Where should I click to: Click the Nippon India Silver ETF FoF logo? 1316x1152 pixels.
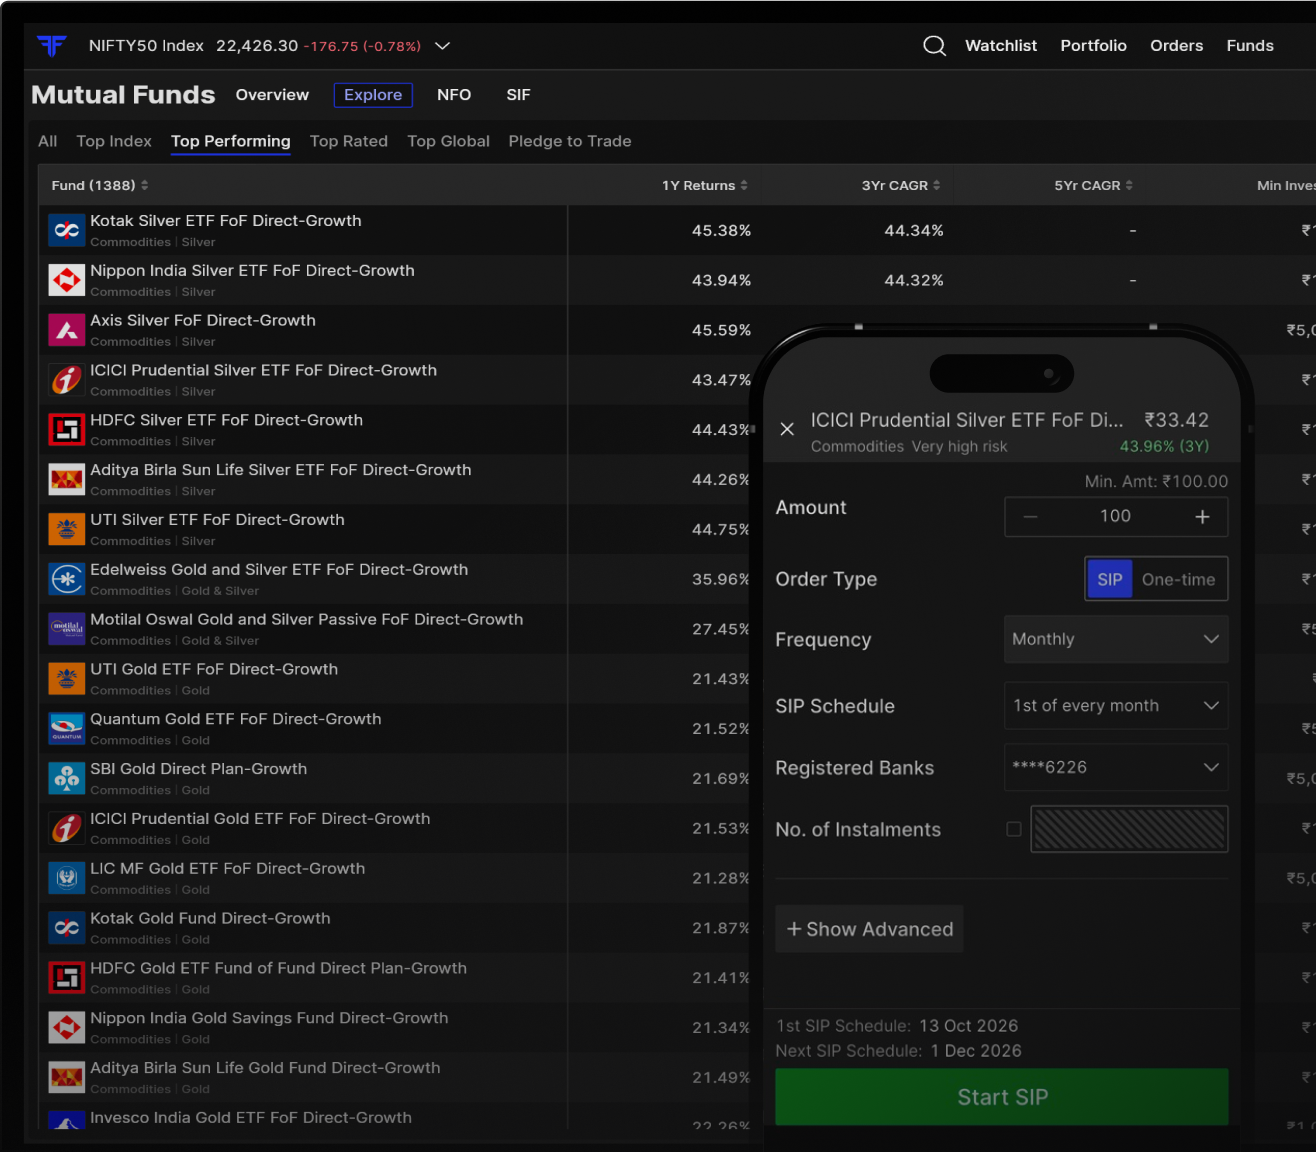point(67,280)
